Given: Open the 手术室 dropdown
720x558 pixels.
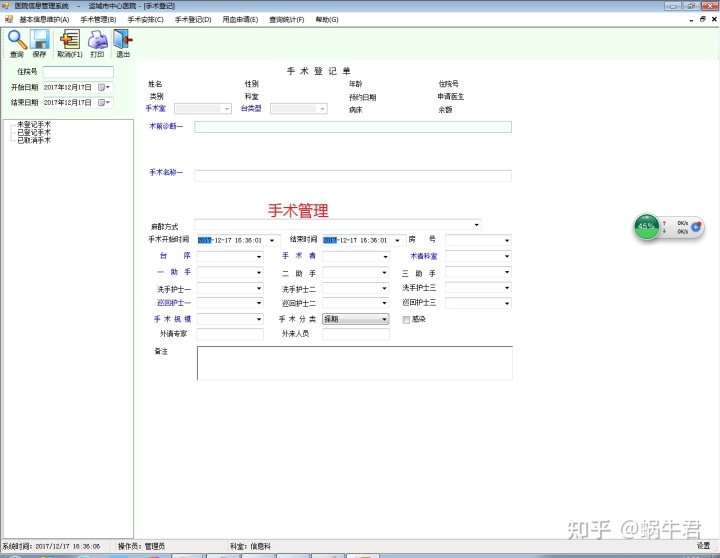Looking at the screenshot, I should 226,109.
